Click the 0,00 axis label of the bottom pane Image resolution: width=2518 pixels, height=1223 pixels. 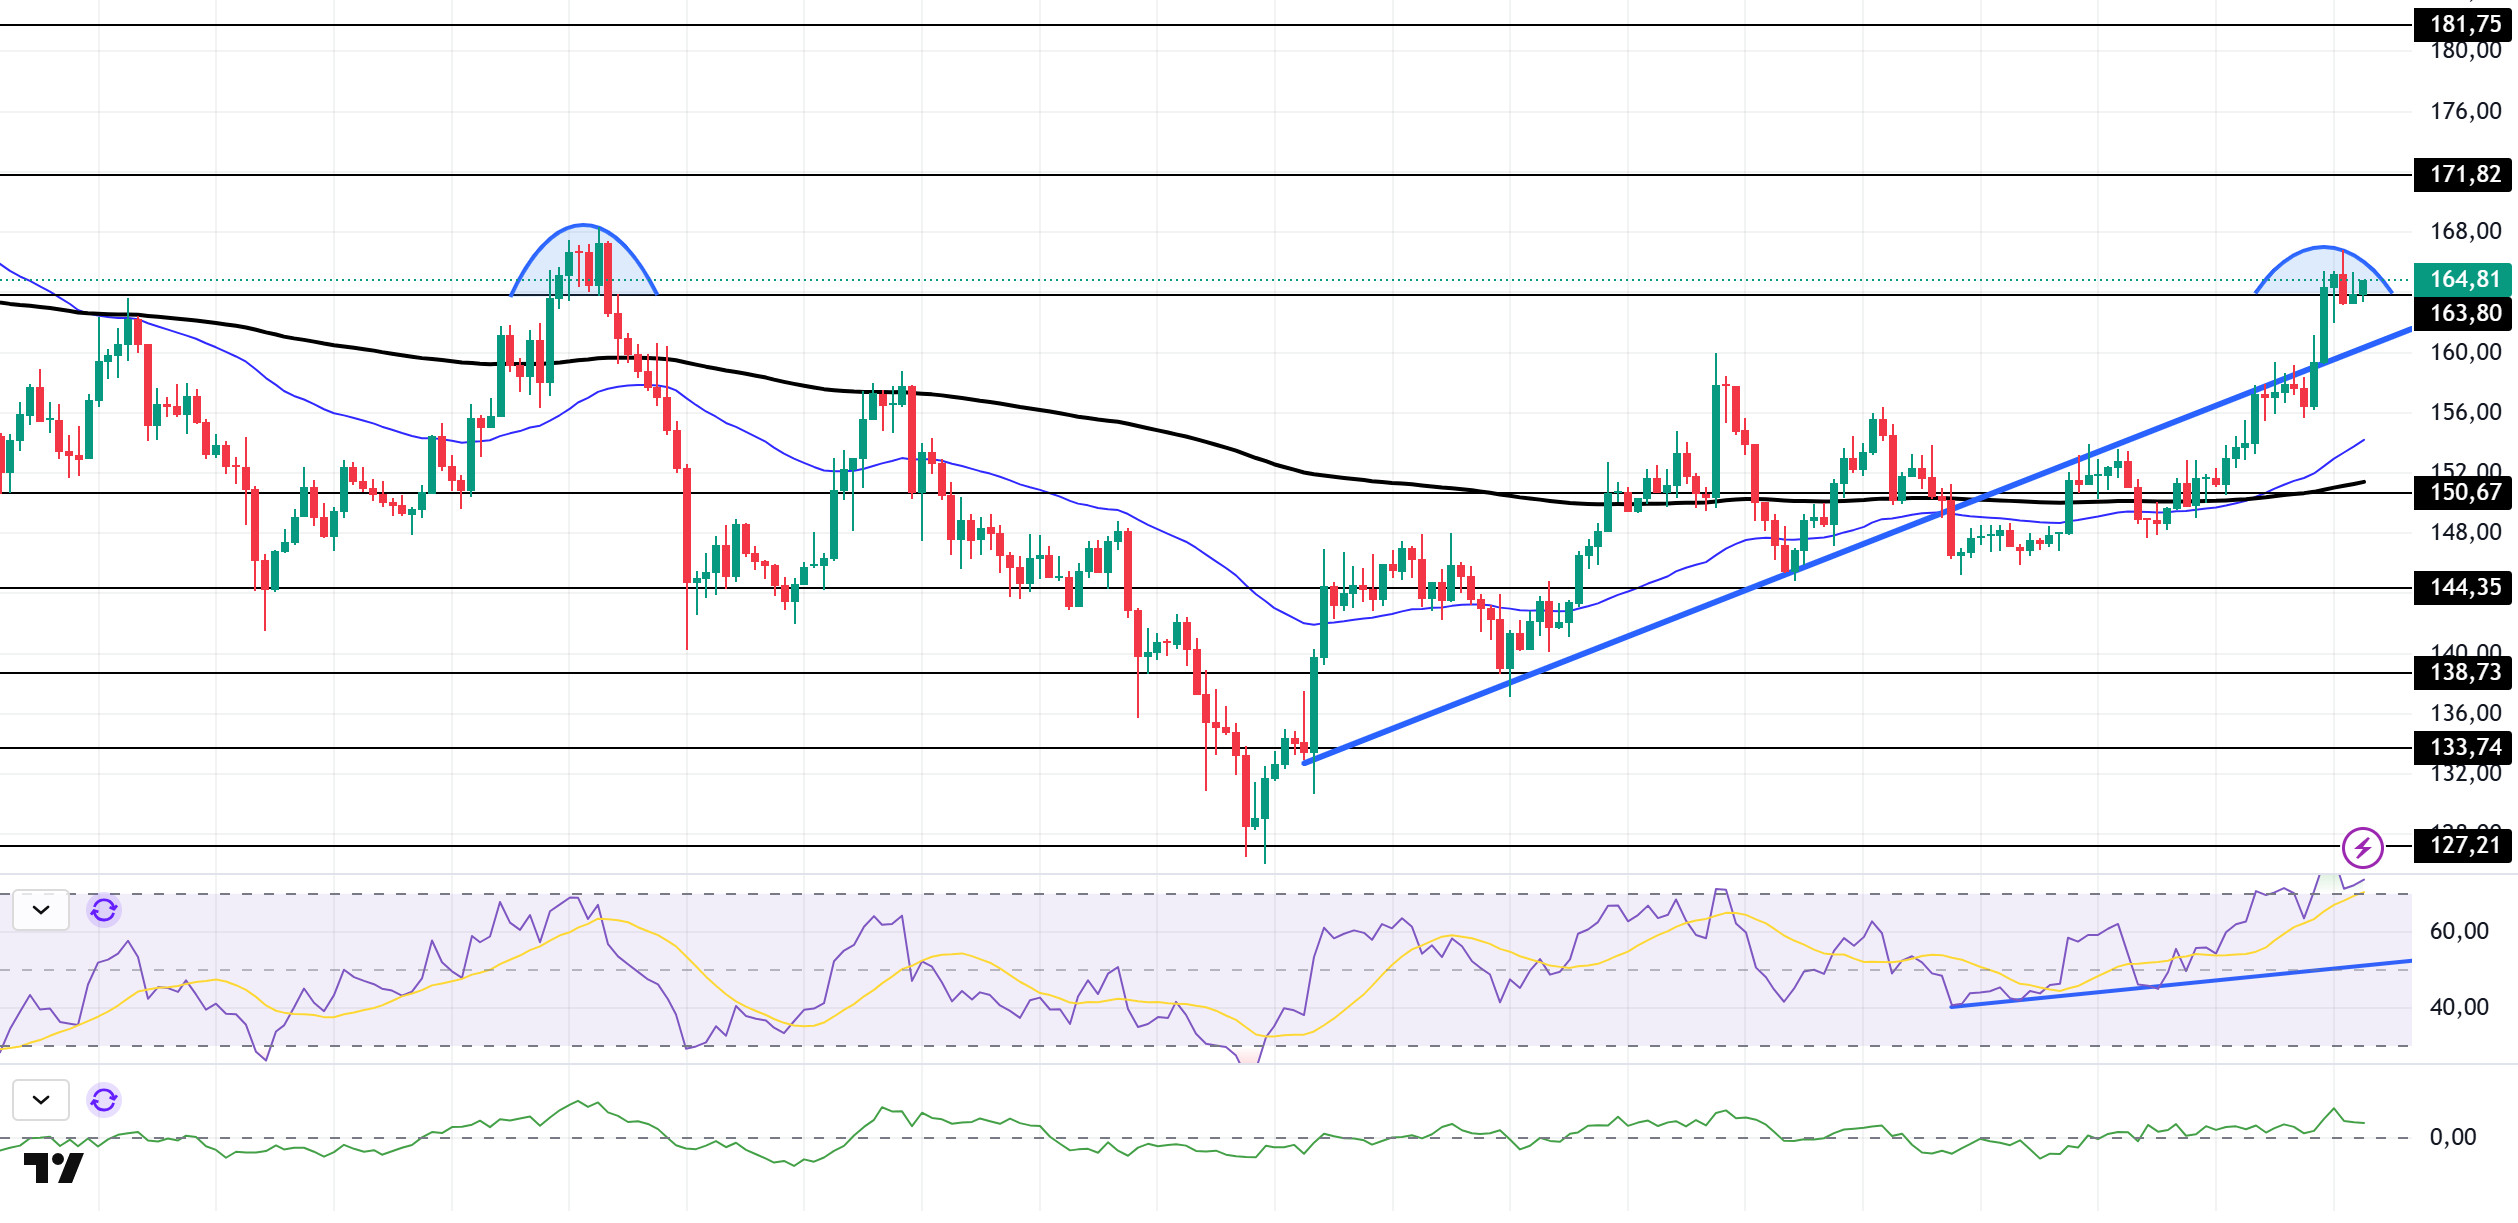click(x=2452, y=1137)
